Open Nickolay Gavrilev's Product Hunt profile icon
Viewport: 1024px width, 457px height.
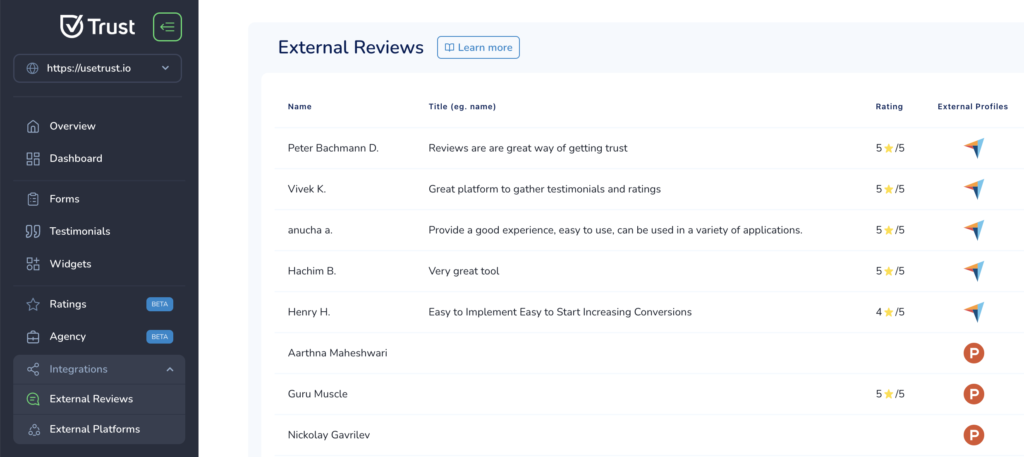tap(974, 435)
